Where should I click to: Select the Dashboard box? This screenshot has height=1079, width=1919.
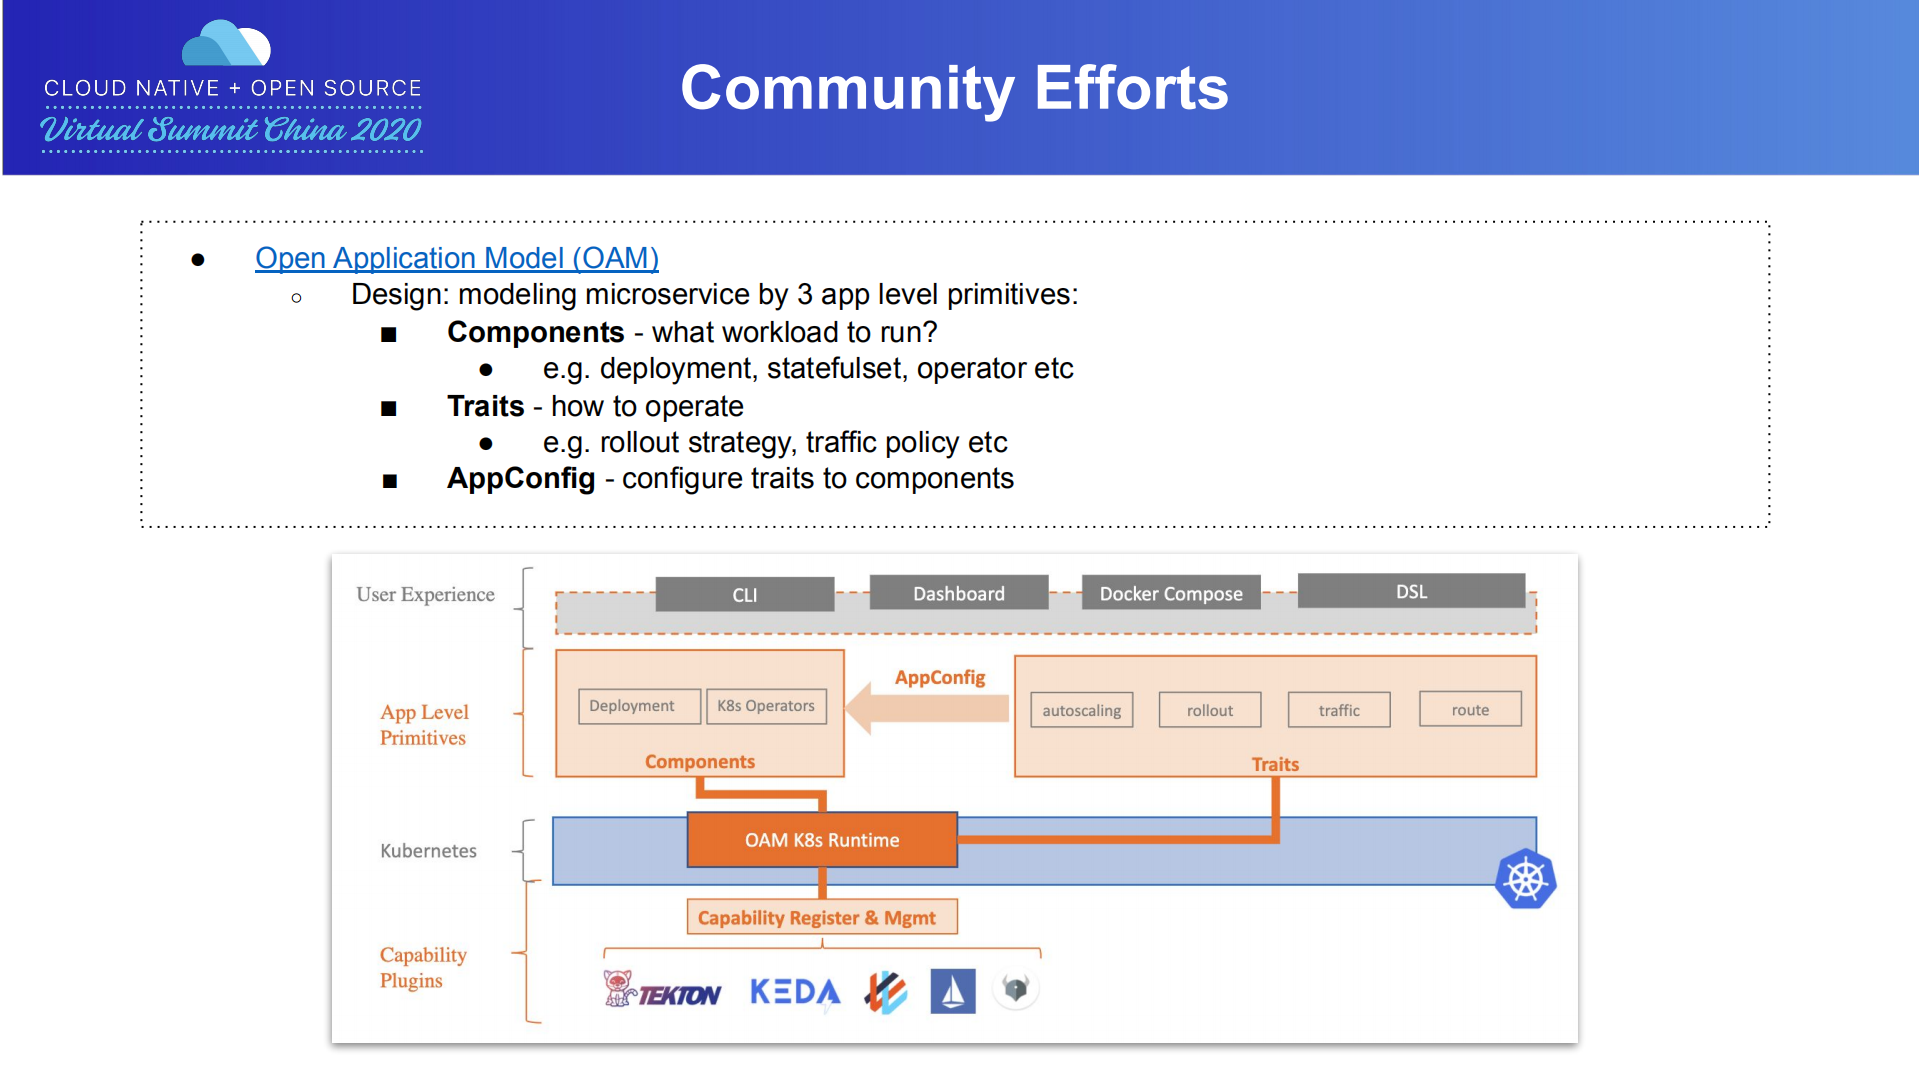(x=959, y=593)
